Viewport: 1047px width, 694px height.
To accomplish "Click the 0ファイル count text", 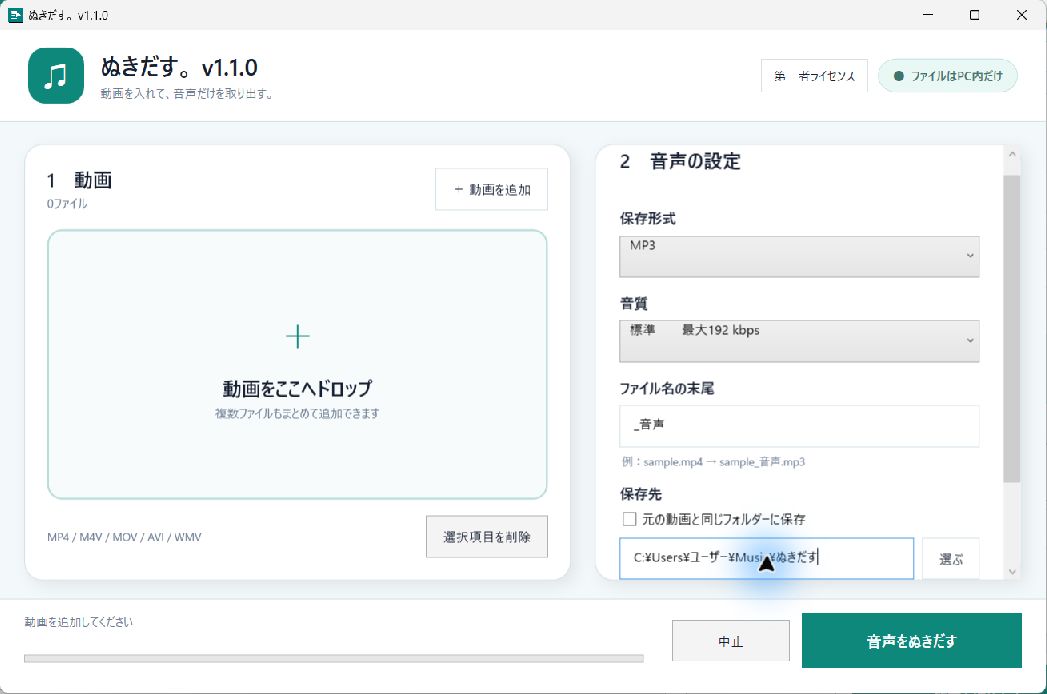I will [67, 203].
